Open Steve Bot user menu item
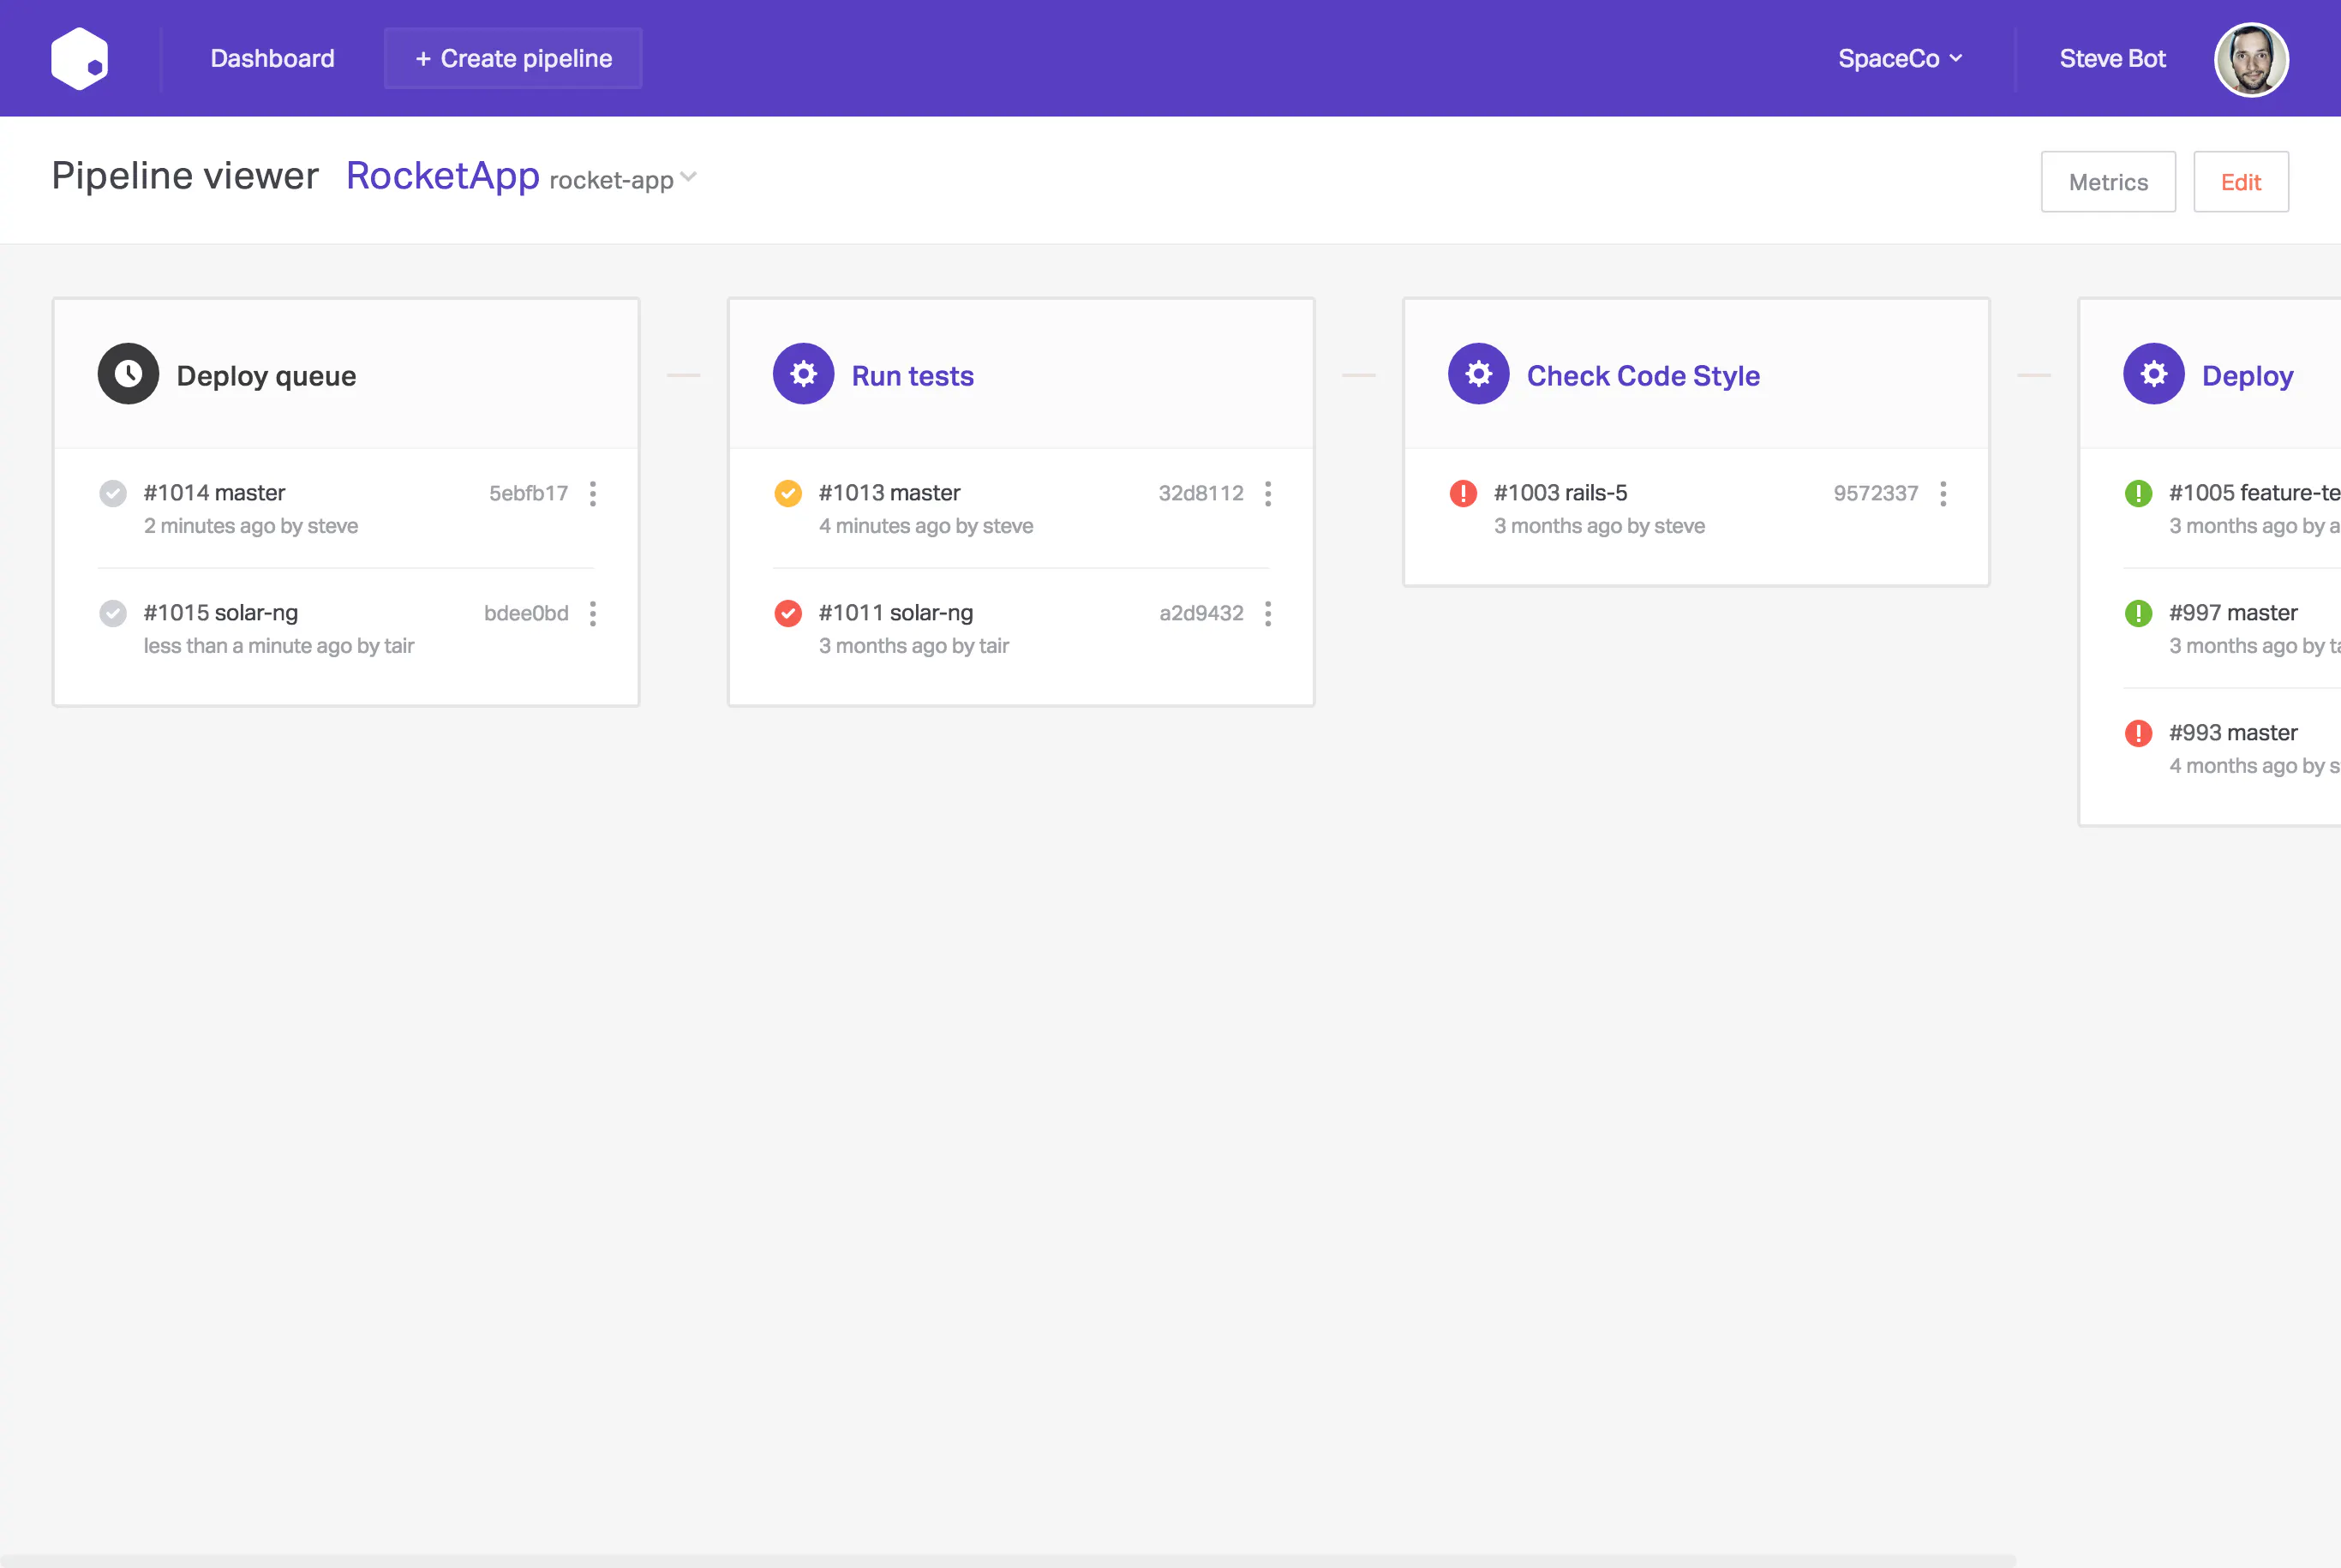Screen dimensions: 2341x1568 click(x=2112, y=58)
